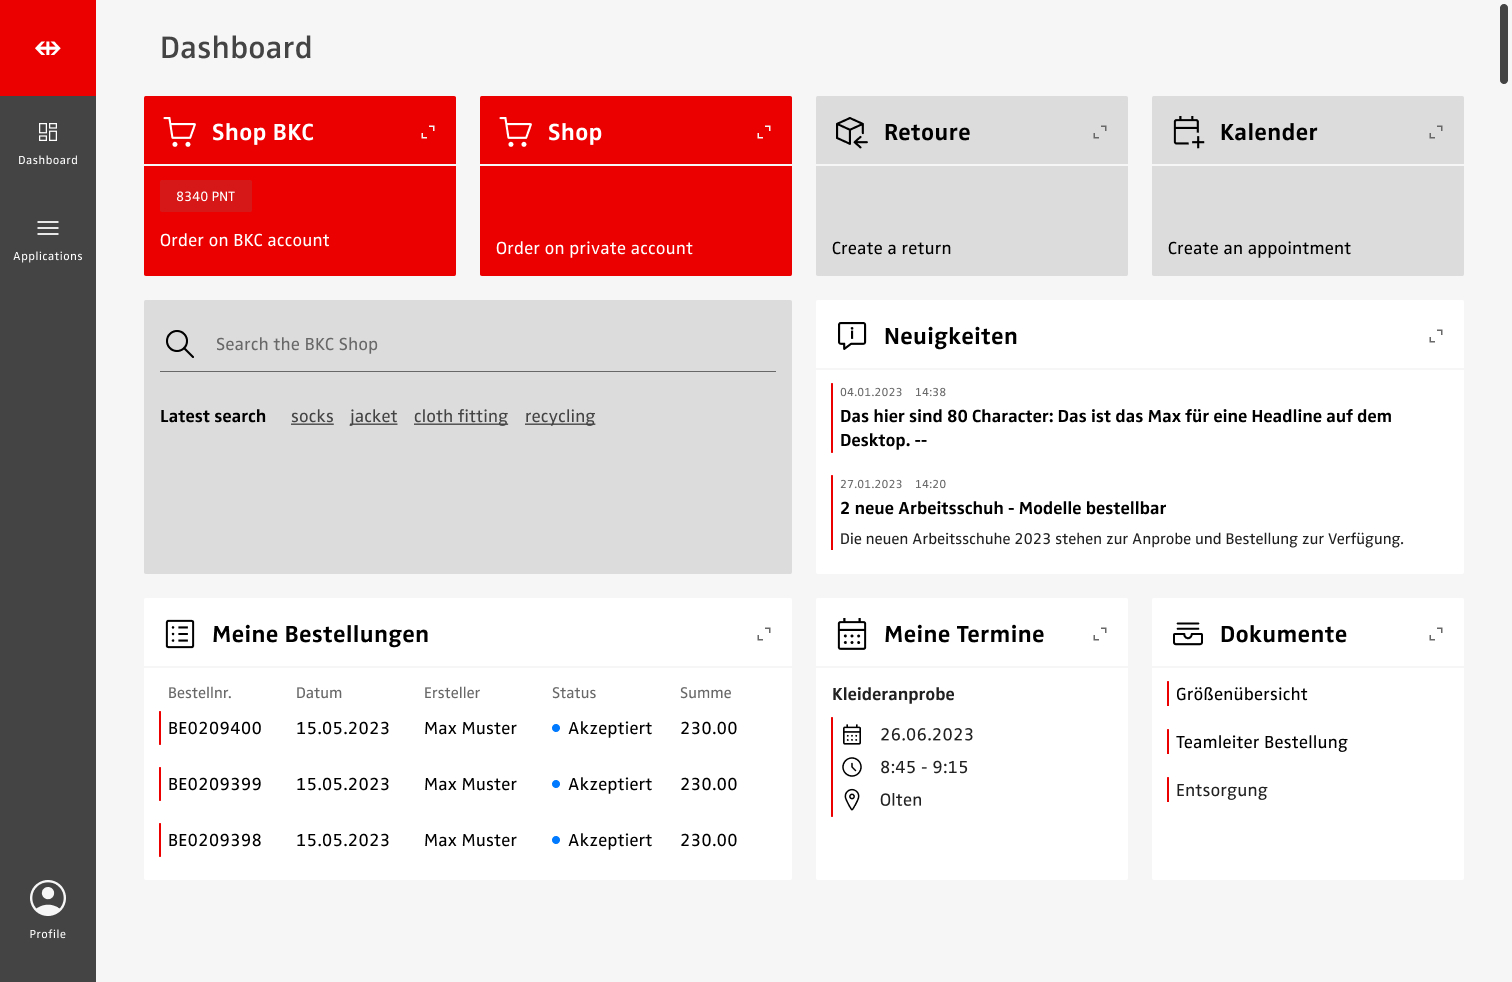The width and height of the screenshot is (1512, 982).
Task: Expand the Shop BKC tile
Action: click(x=428, y=132)
